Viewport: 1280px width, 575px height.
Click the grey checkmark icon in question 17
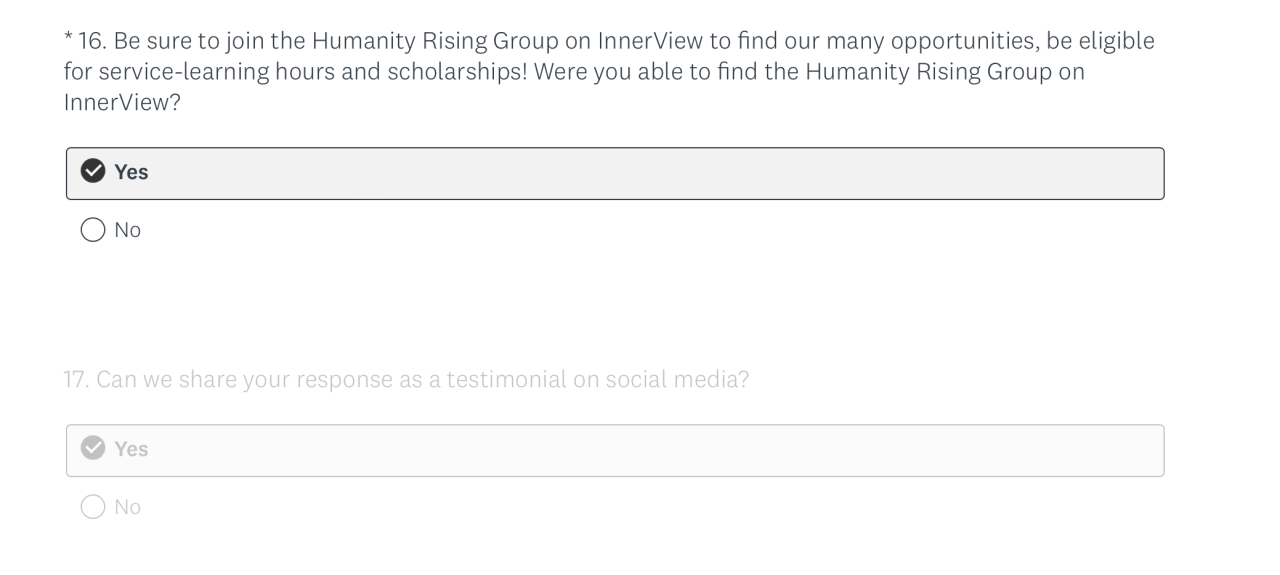pos(93,449)
